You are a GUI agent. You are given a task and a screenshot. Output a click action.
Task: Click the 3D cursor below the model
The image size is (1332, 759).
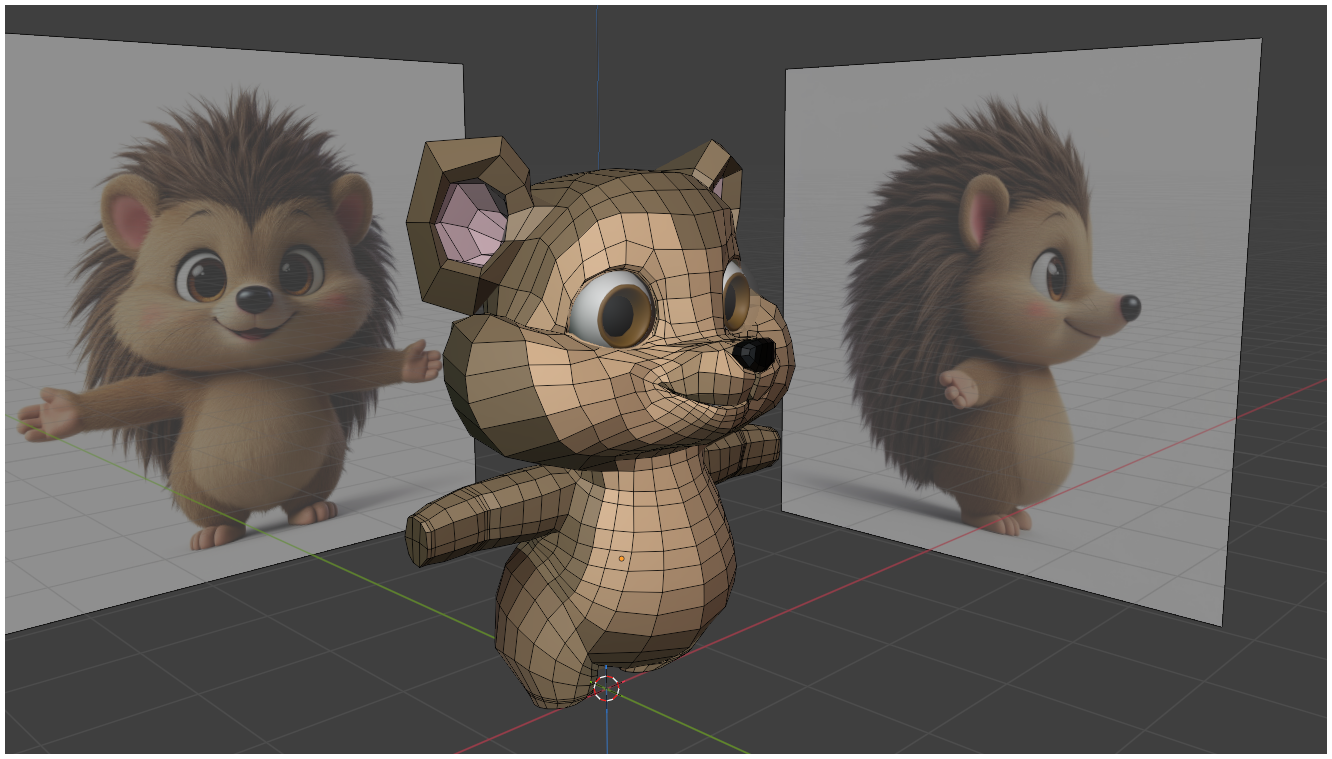[x=607, y=689]
